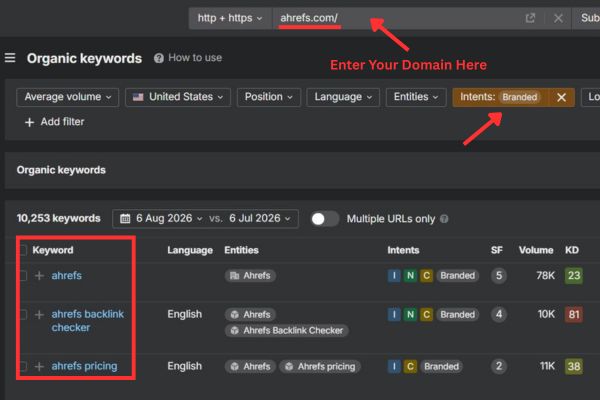600x400 pixels.
Task: Toggle the Multiple URLs only switch
Action: click(324, 219)
